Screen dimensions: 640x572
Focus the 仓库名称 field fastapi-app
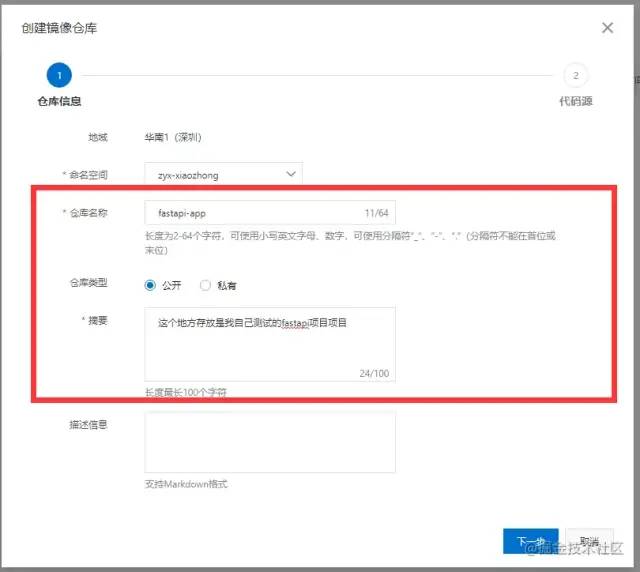270,213
